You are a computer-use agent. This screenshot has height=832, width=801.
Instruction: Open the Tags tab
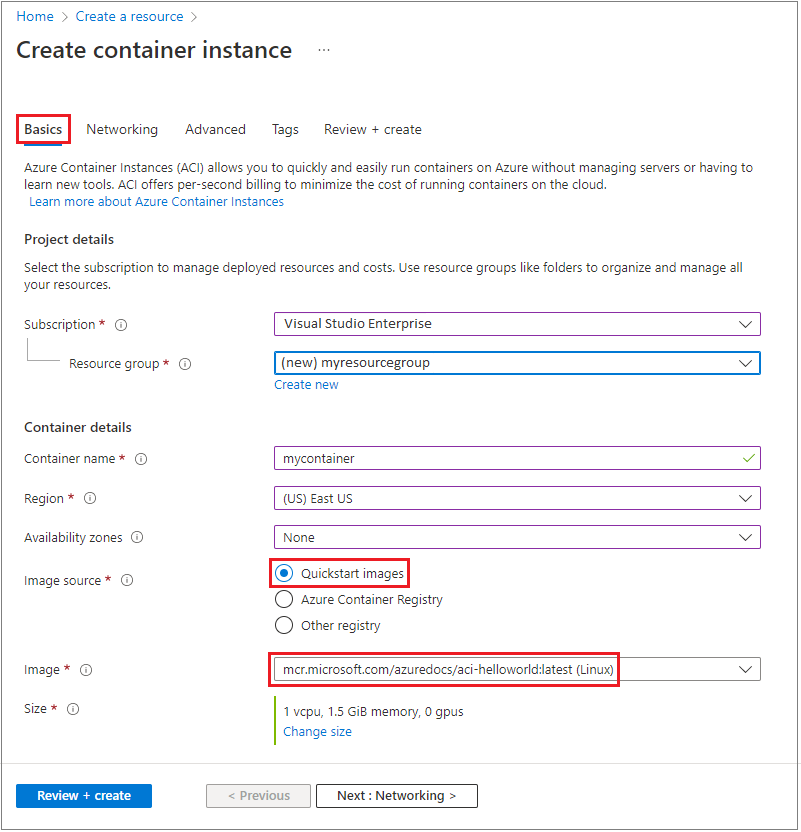coord(285,129)
